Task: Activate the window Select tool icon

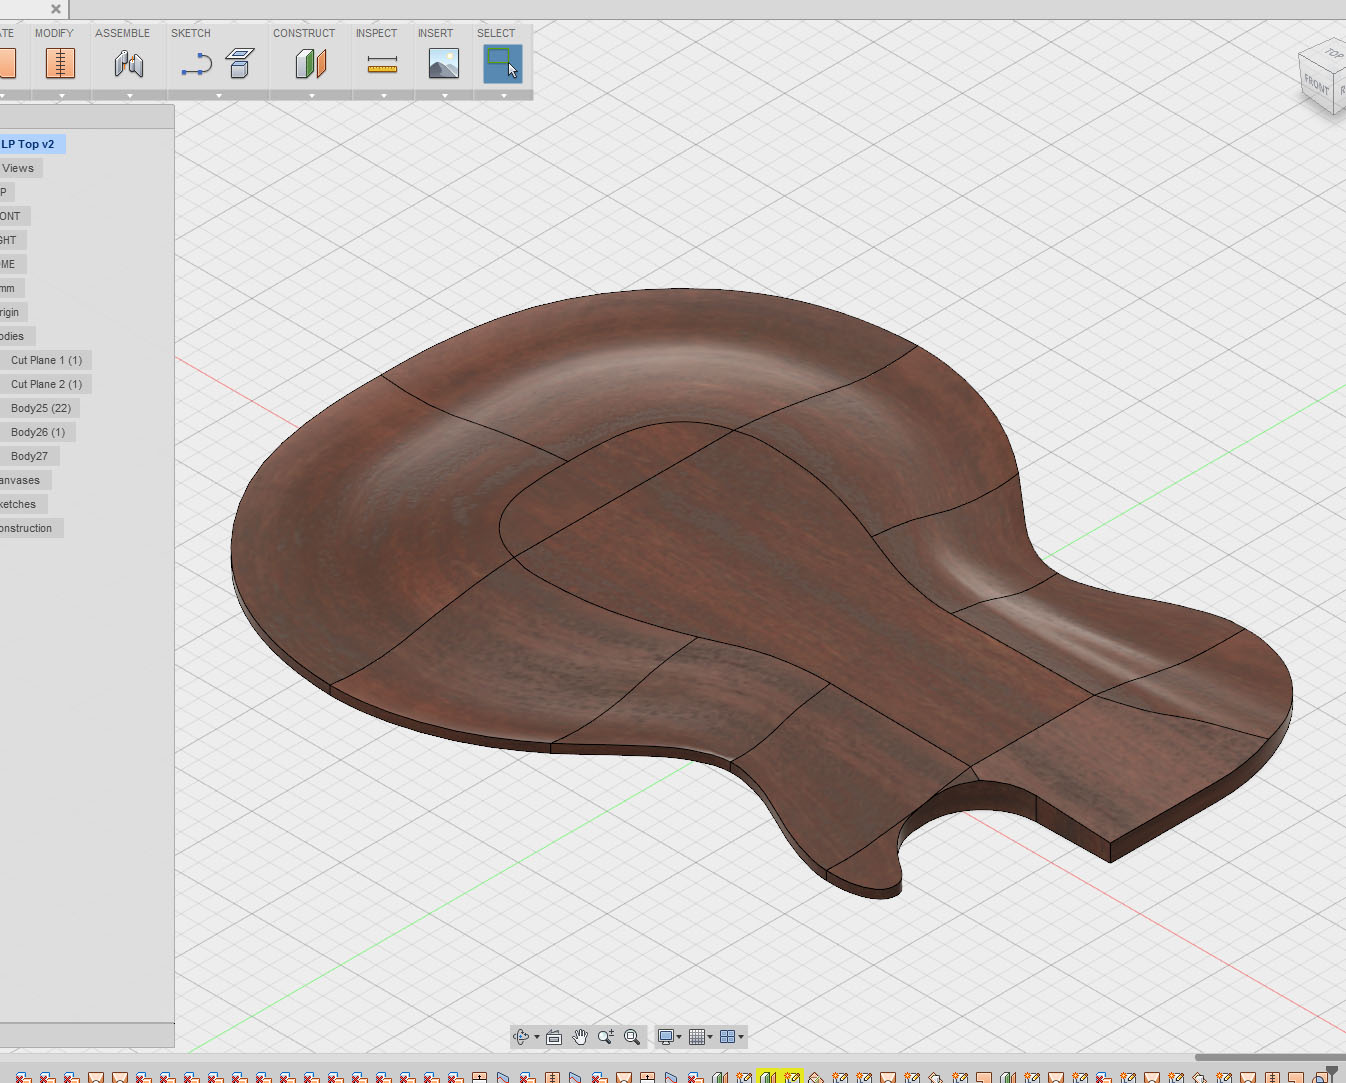Action: point(503,64)
